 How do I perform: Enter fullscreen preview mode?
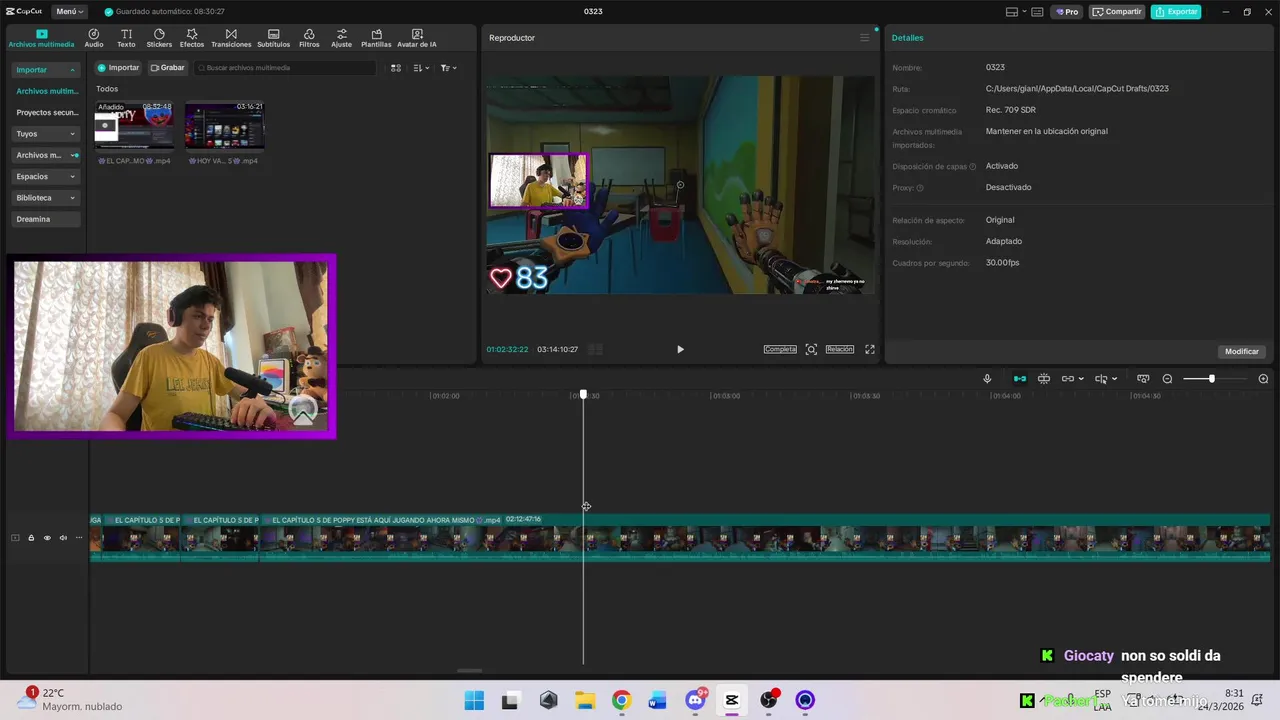point(870,349)
